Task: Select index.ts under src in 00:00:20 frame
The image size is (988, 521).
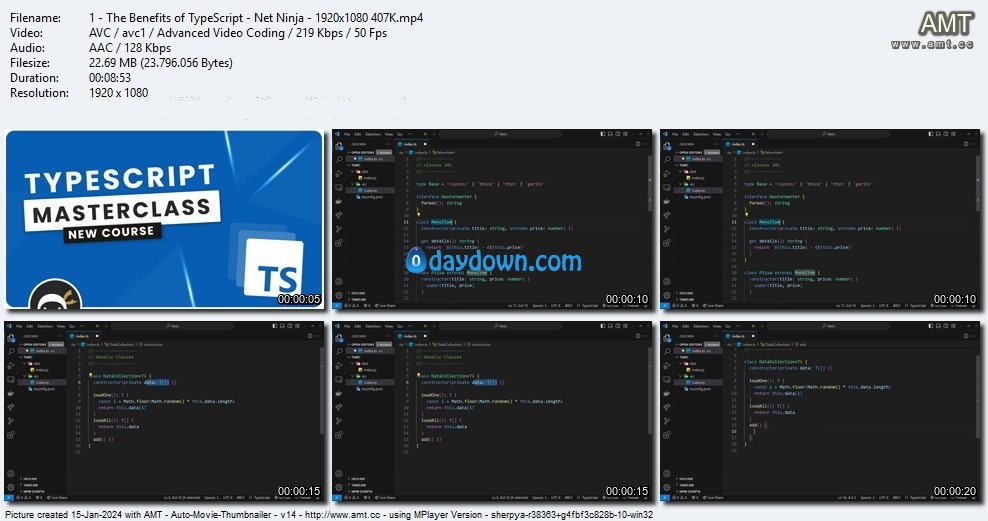Action: 698,382
